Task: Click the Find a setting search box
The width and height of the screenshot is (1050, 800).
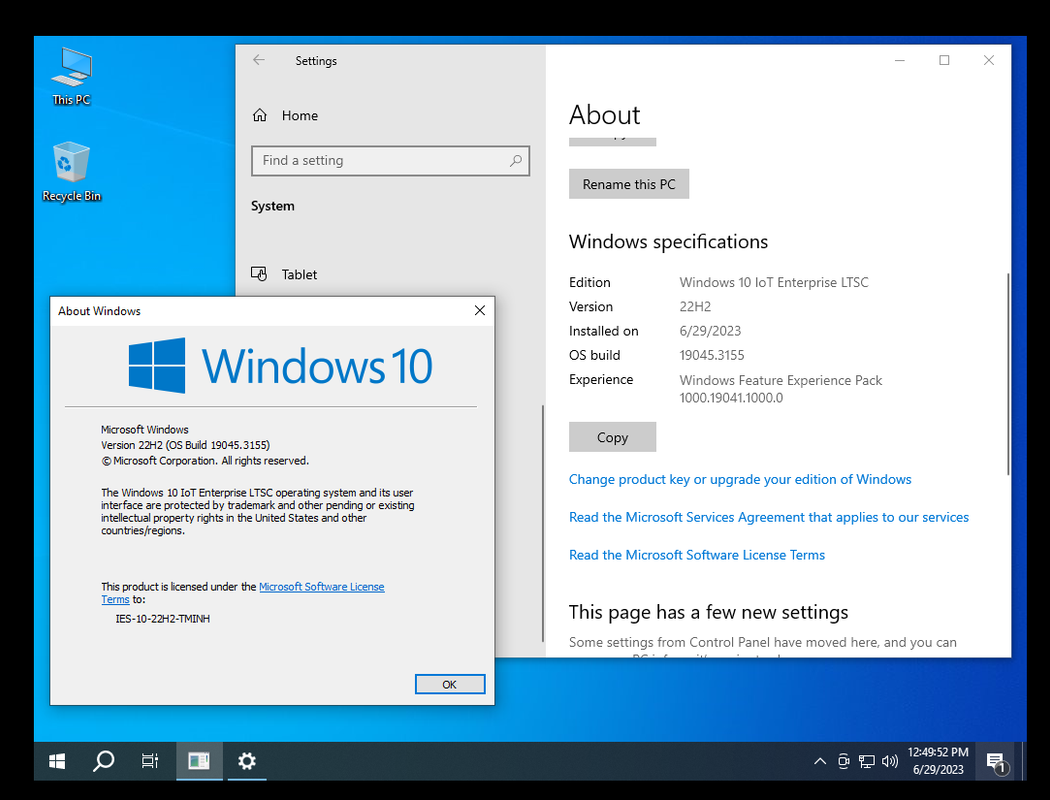Action: [390, 161]
